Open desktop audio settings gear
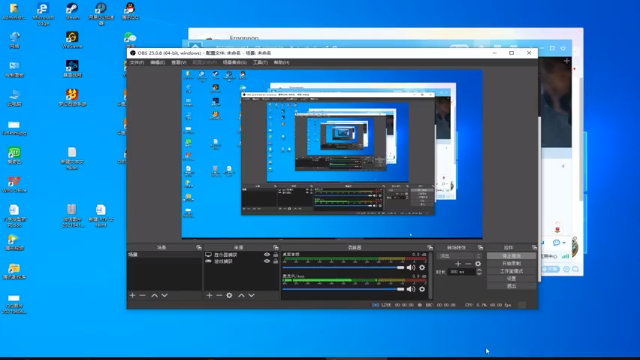The height and width of the screenshot is (360, 640). (x=422, y=268)
